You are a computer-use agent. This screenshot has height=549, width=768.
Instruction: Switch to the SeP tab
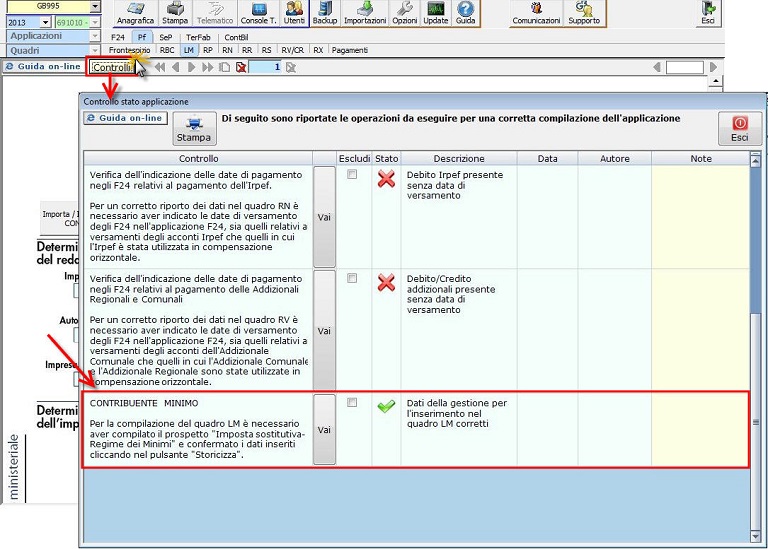coord(166,37)
